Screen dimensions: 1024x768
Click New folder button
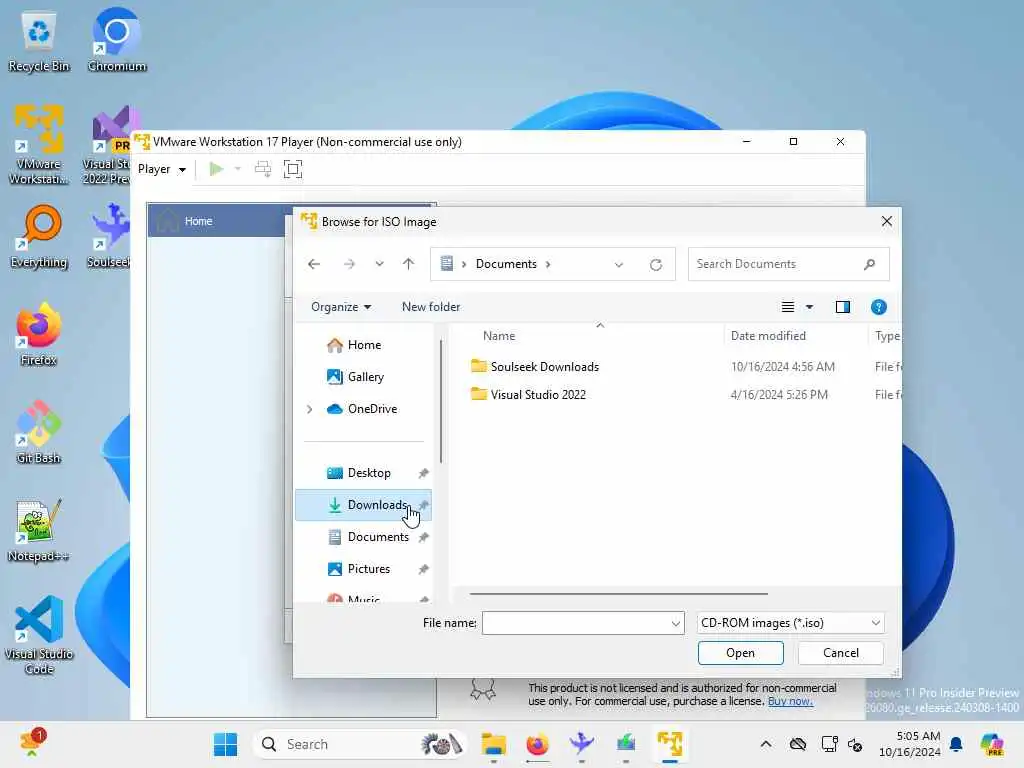click(431, 307)
